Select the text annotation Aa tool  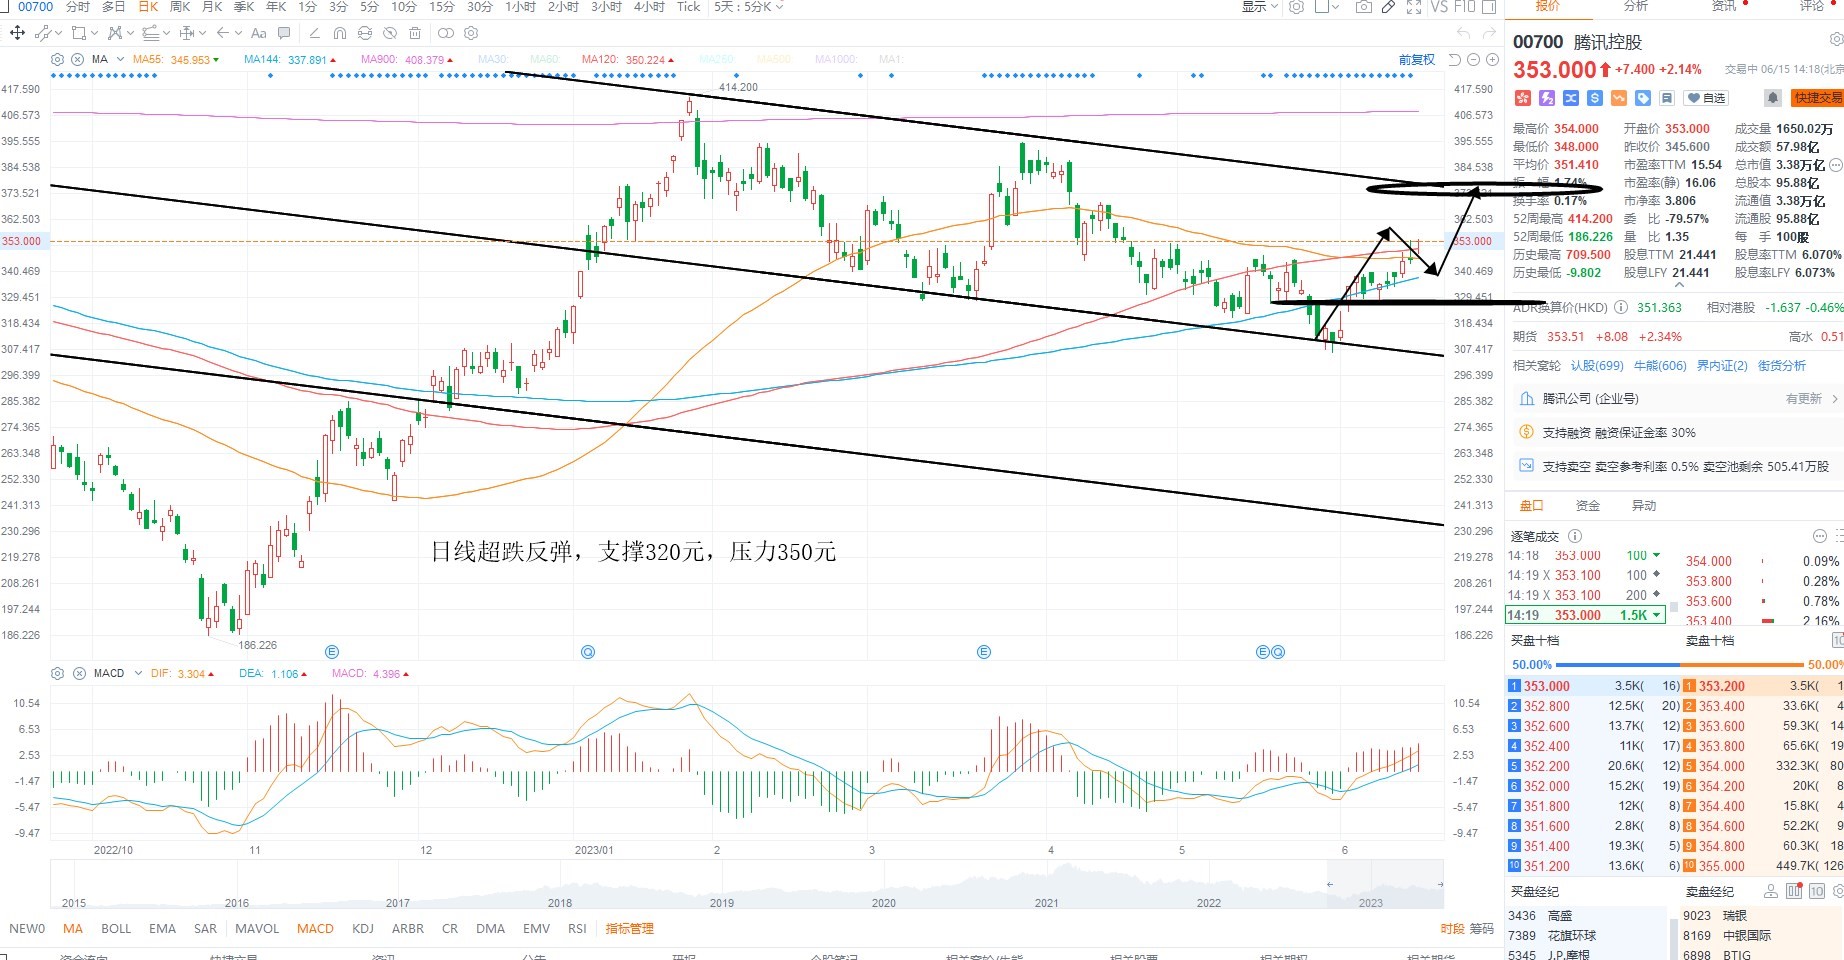258,33
